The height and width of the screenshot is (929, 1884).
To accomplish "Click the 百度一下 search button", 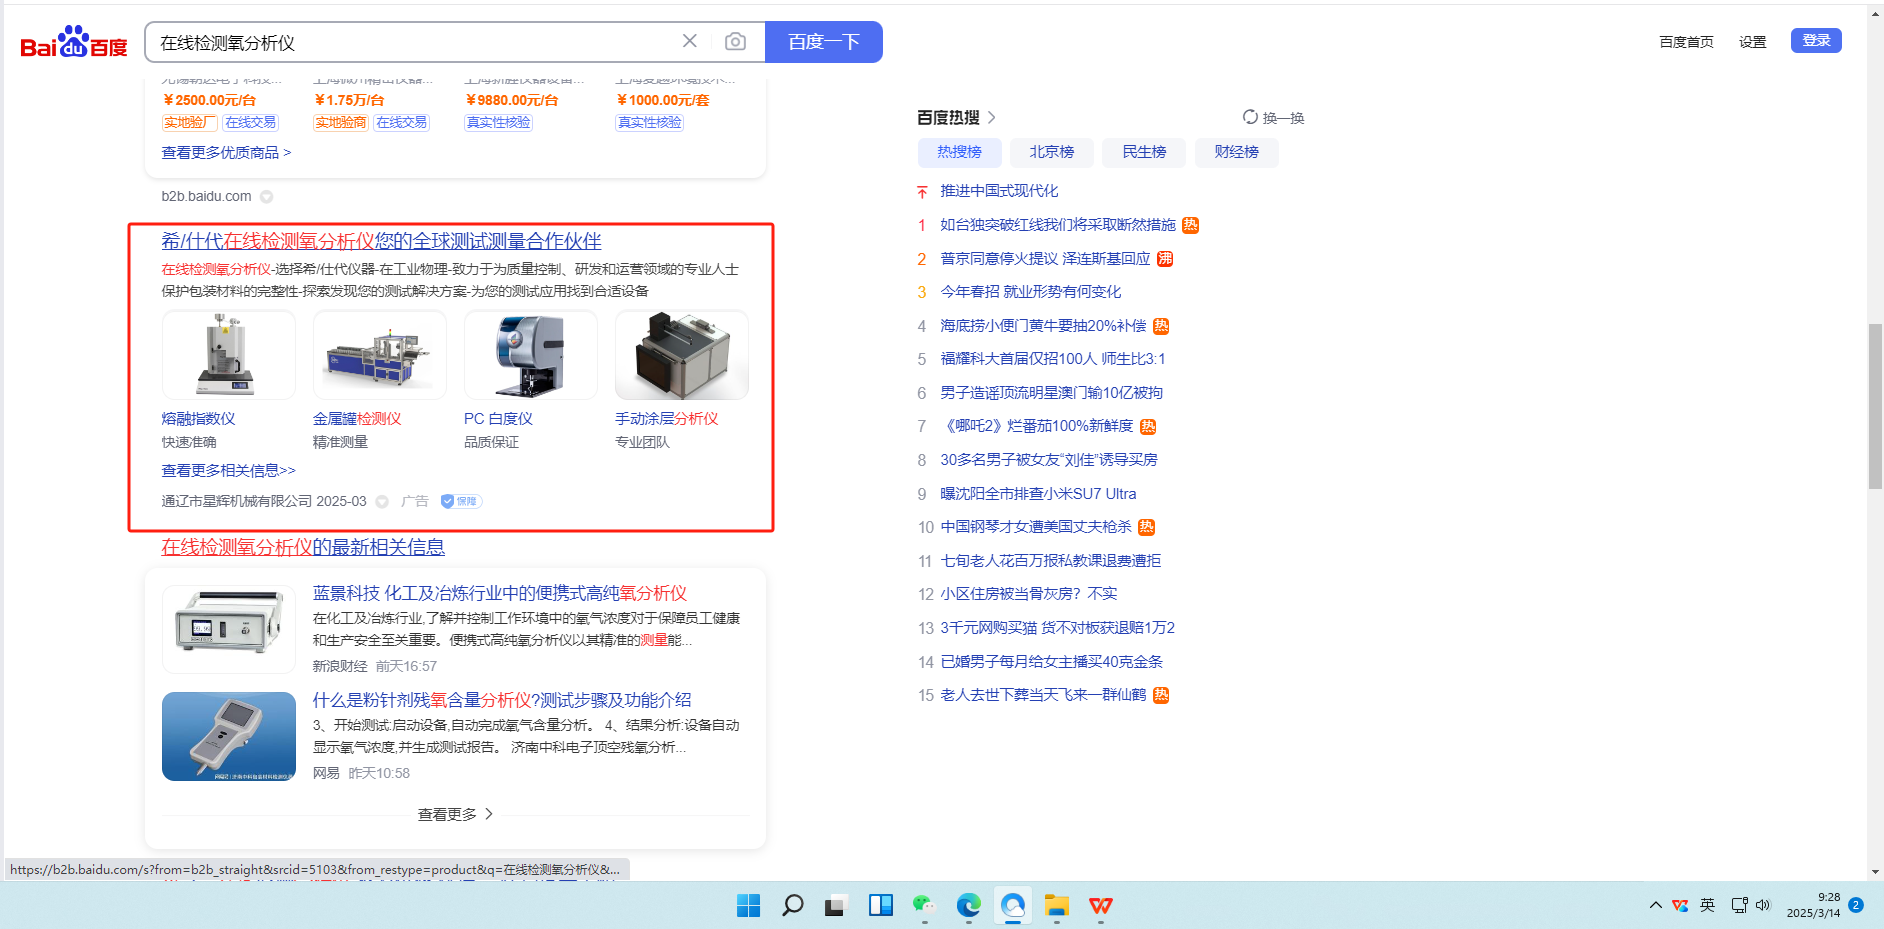I will coord(824,42).
